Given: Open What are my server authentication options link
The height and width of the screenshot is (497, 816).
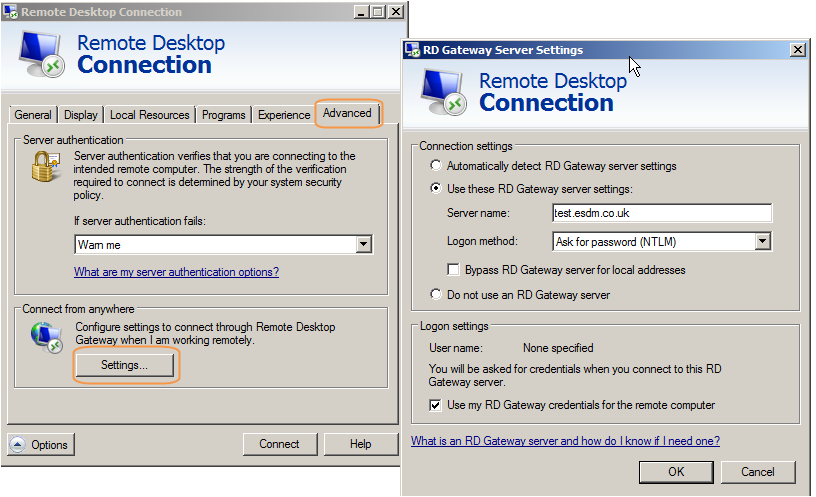Looking at the screenshot, I should click(176, 272).
